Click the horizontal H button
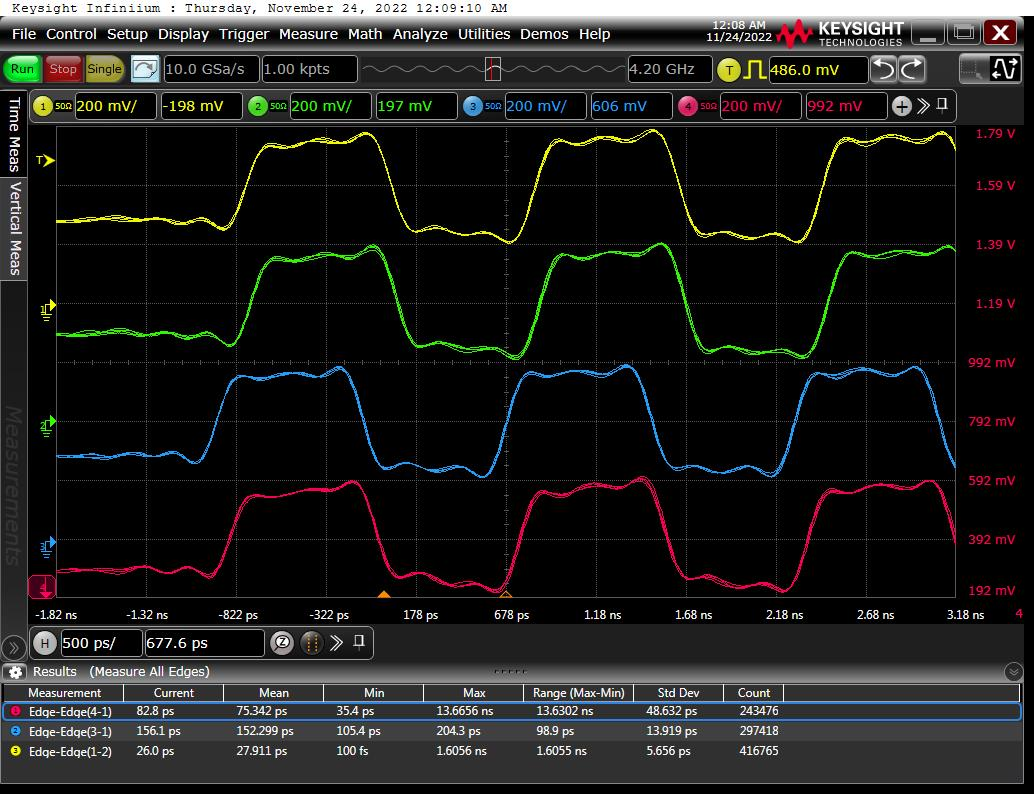Screen dimensions: 1034x794 45,643
